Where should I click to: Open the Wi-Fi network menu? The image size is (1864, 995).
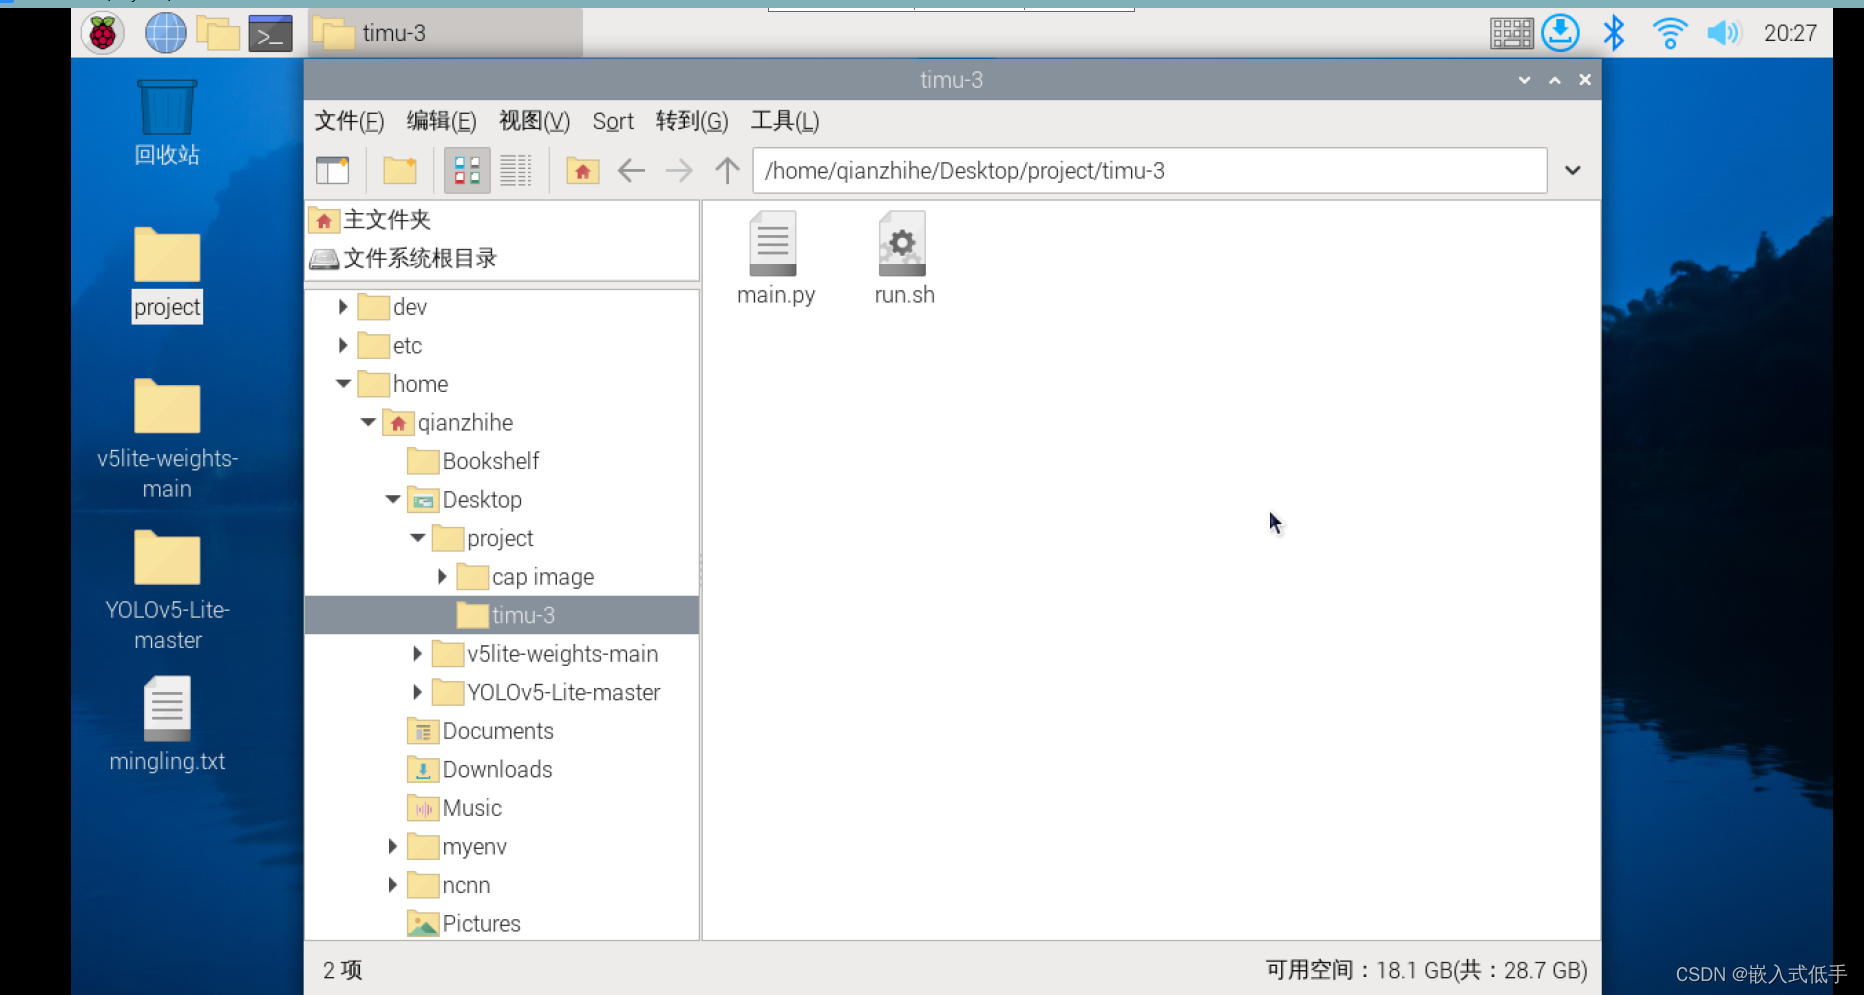click(1669, 33)
